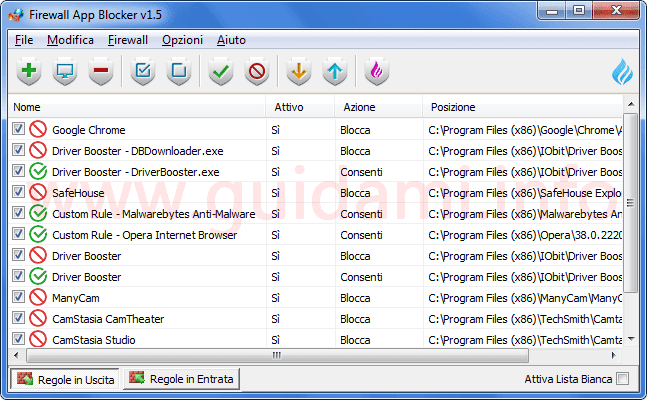The height and width of the screenshot is (400, 647).
Task: Enable the Attiva Lista Bianca checkbox
Action: (x=623, y=379)
